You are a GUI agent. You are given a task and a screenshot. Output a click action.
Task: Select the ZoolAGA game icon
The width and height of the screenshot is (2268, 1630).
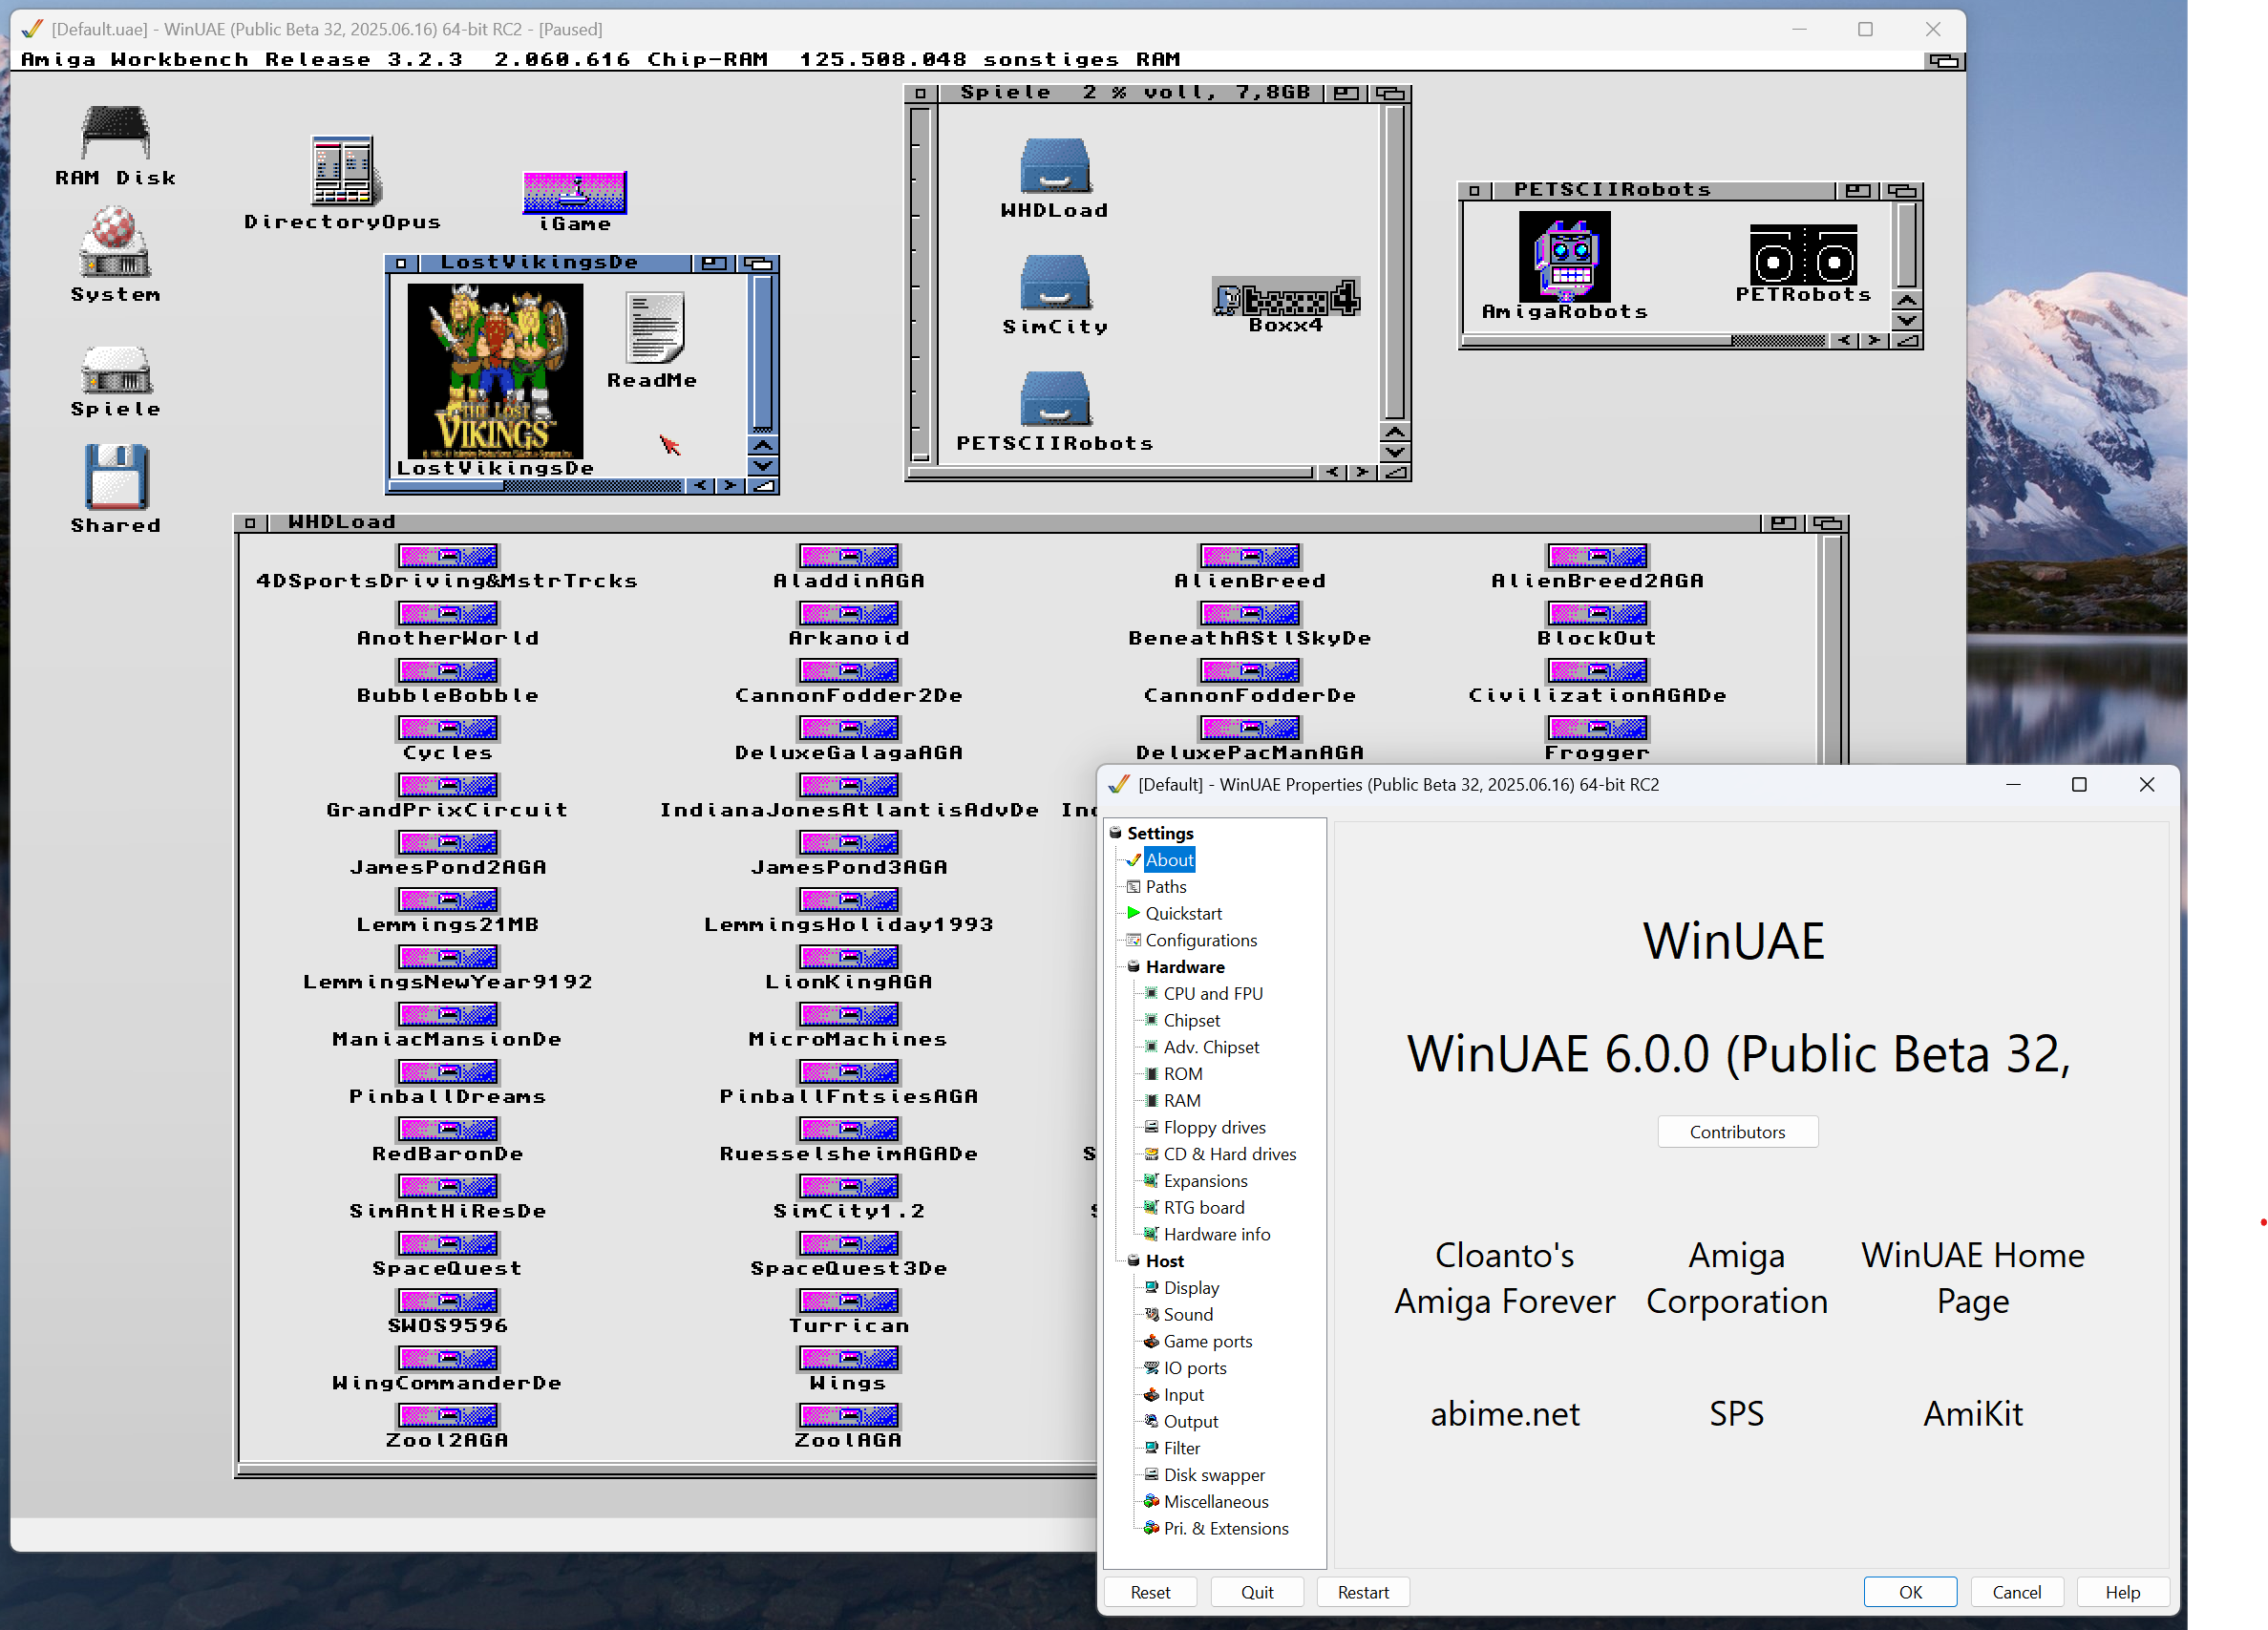(849, 1416)
